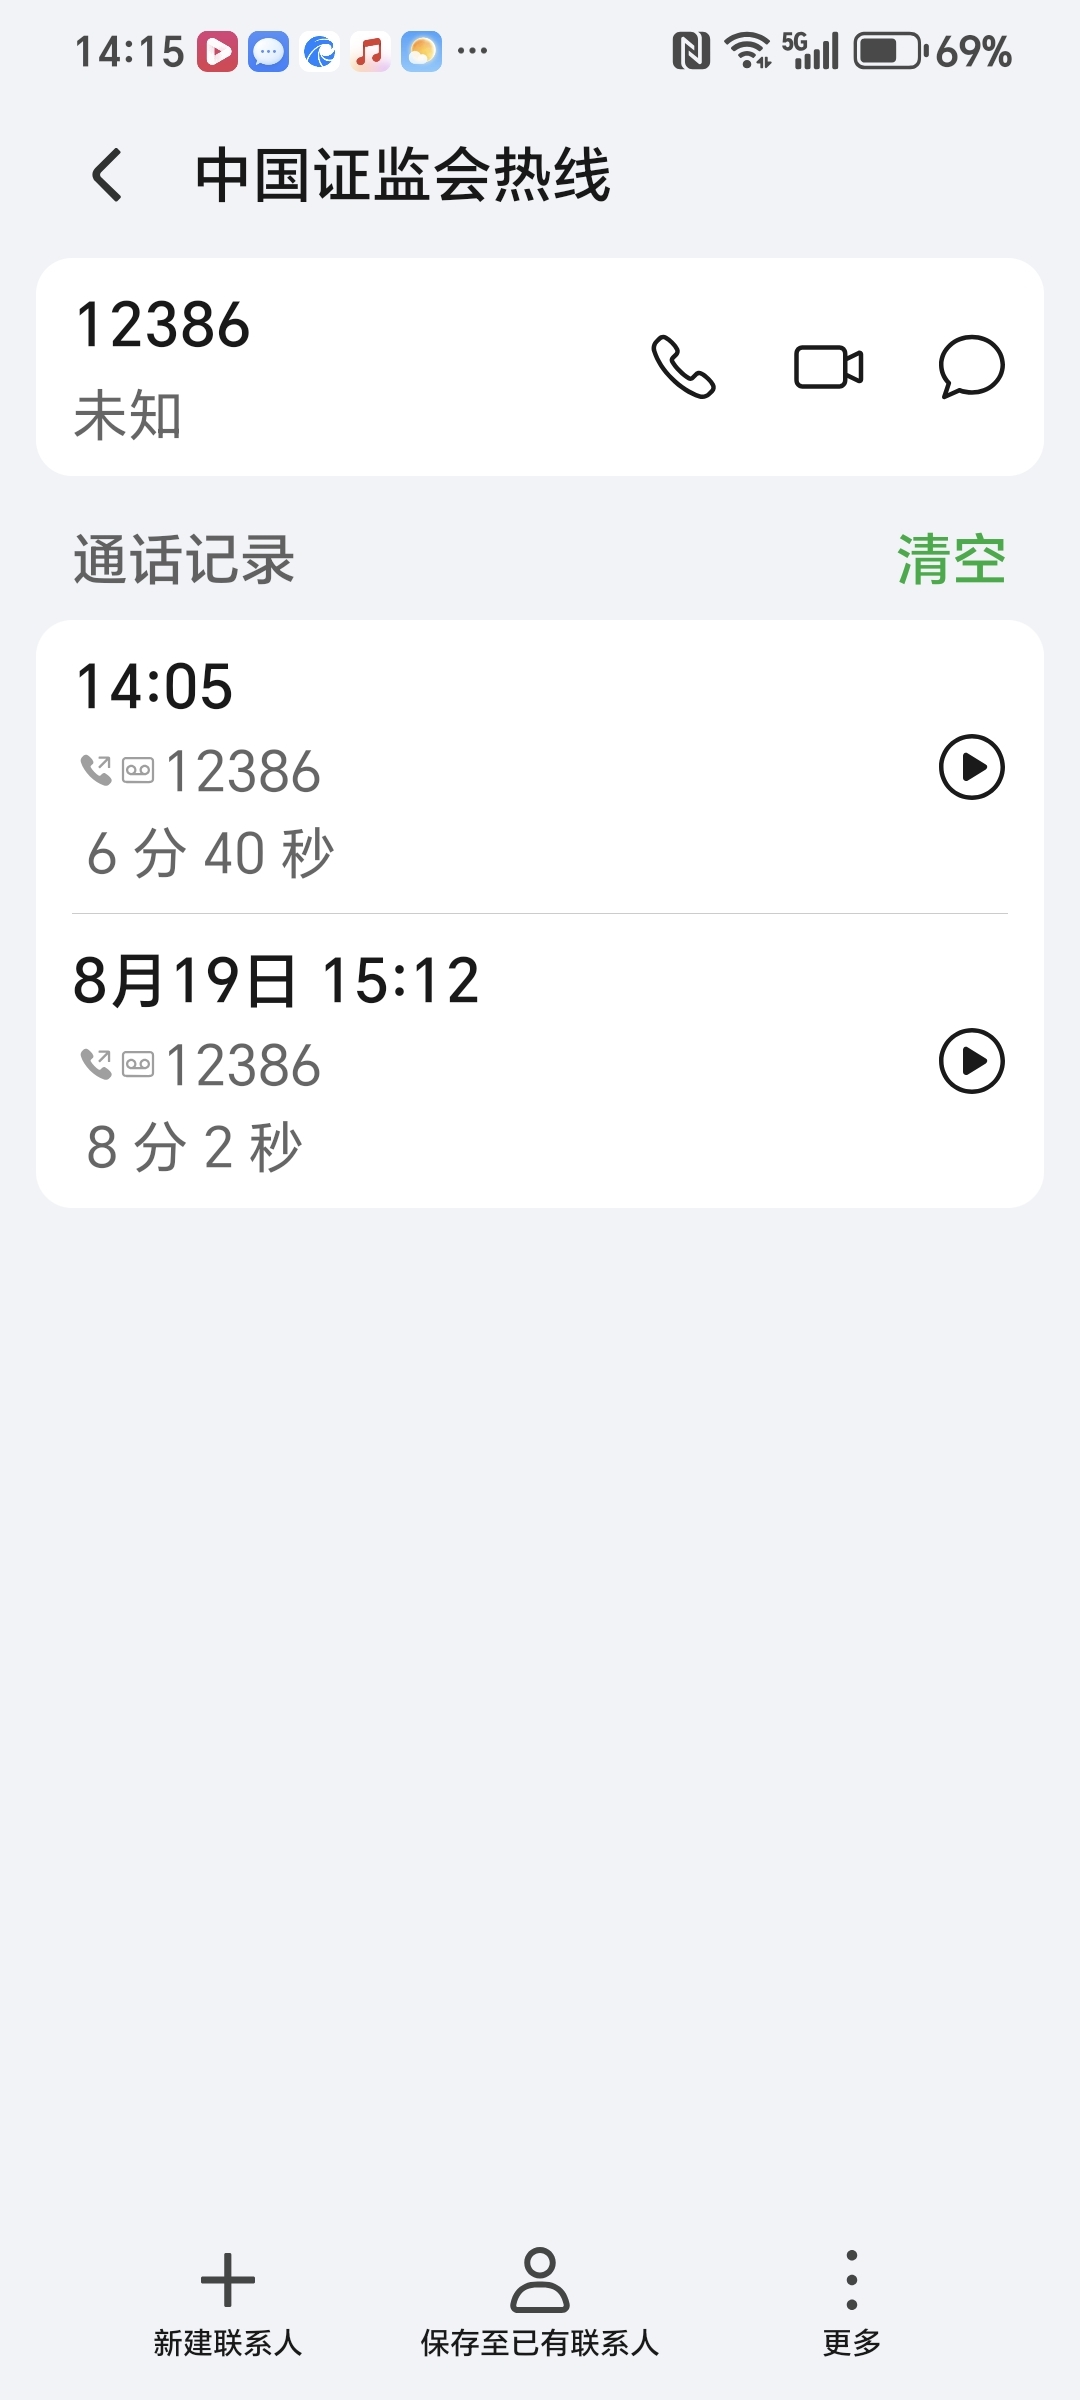
Task: Tap the music app notification icon
Action: pos(370,51)
